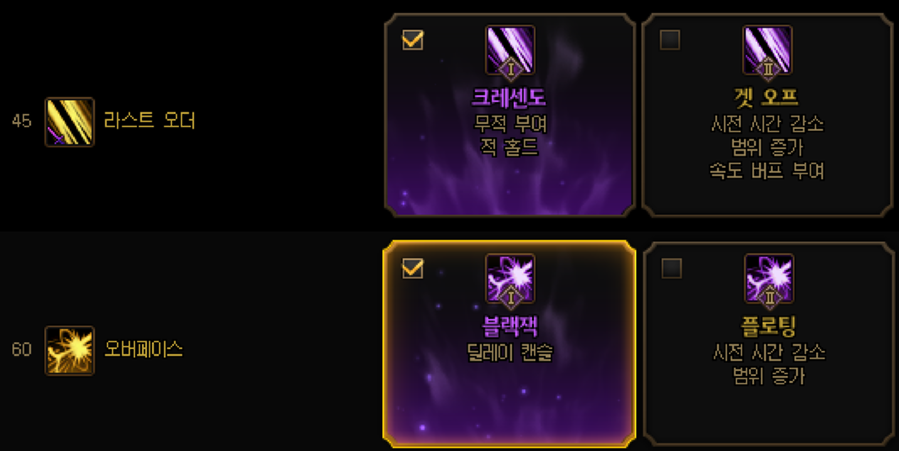The height and width of the screenshot is (451, 899).
Task: Select the 플로팅 enhancement name
Action: point(769,326)
